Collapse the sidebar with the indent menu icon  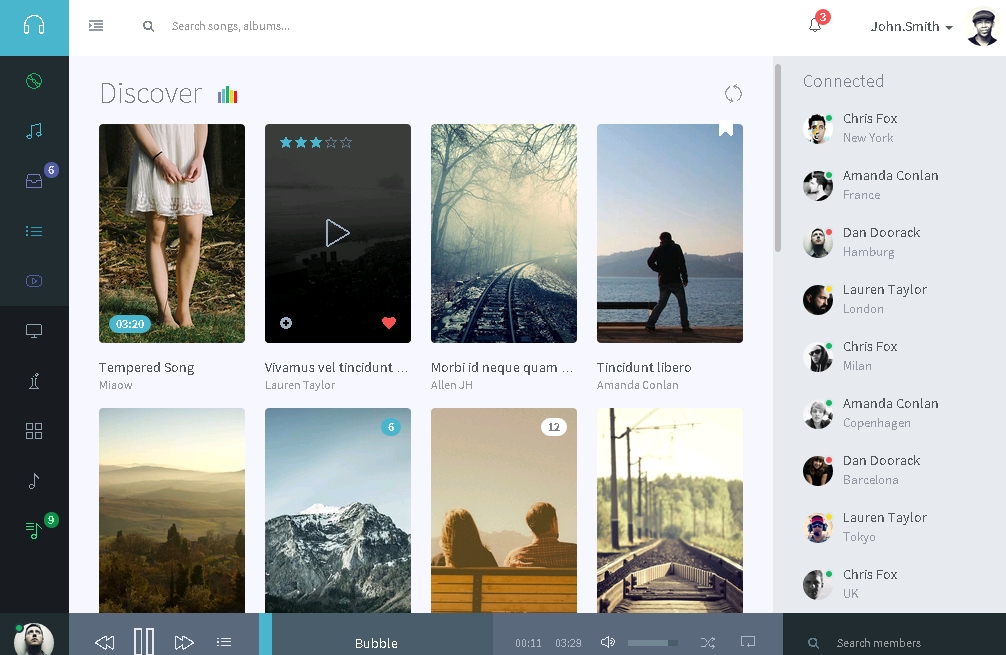96,26
